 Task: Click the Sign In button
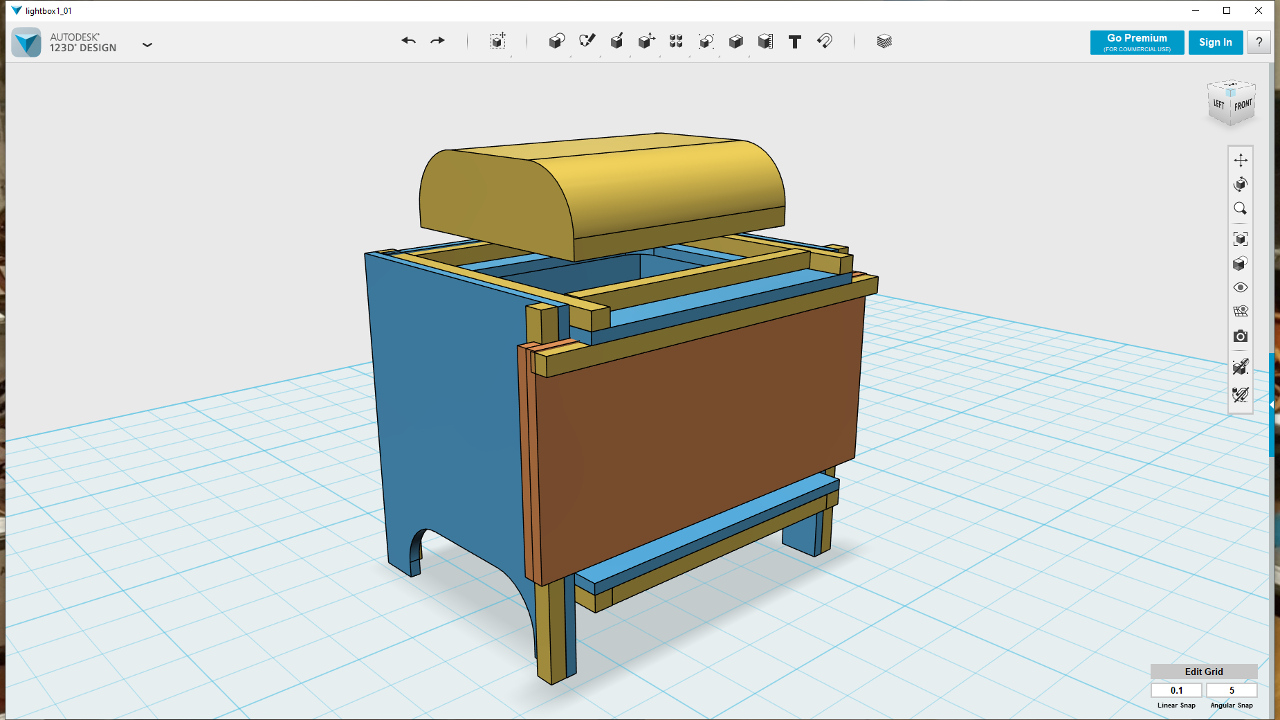[1216, 42]
